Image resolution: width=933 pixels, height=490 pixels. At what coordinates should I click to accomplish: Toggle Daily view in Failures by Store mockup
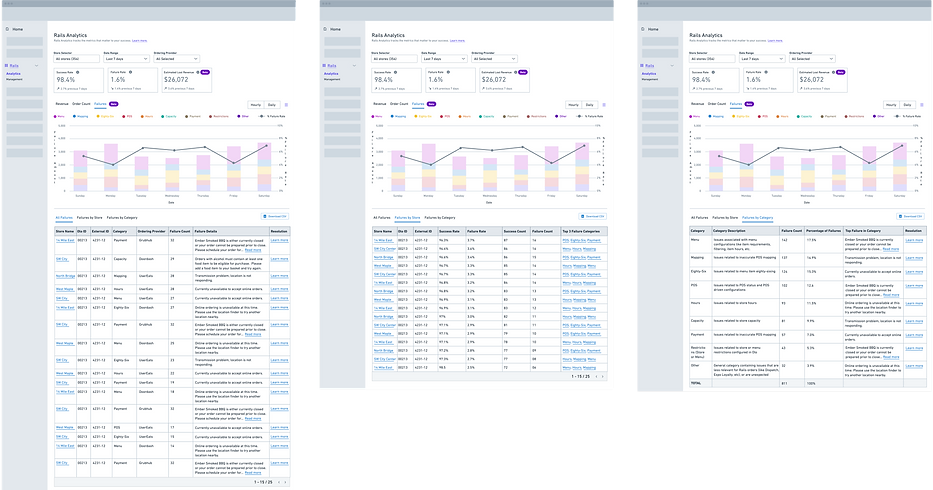point(590,105)
